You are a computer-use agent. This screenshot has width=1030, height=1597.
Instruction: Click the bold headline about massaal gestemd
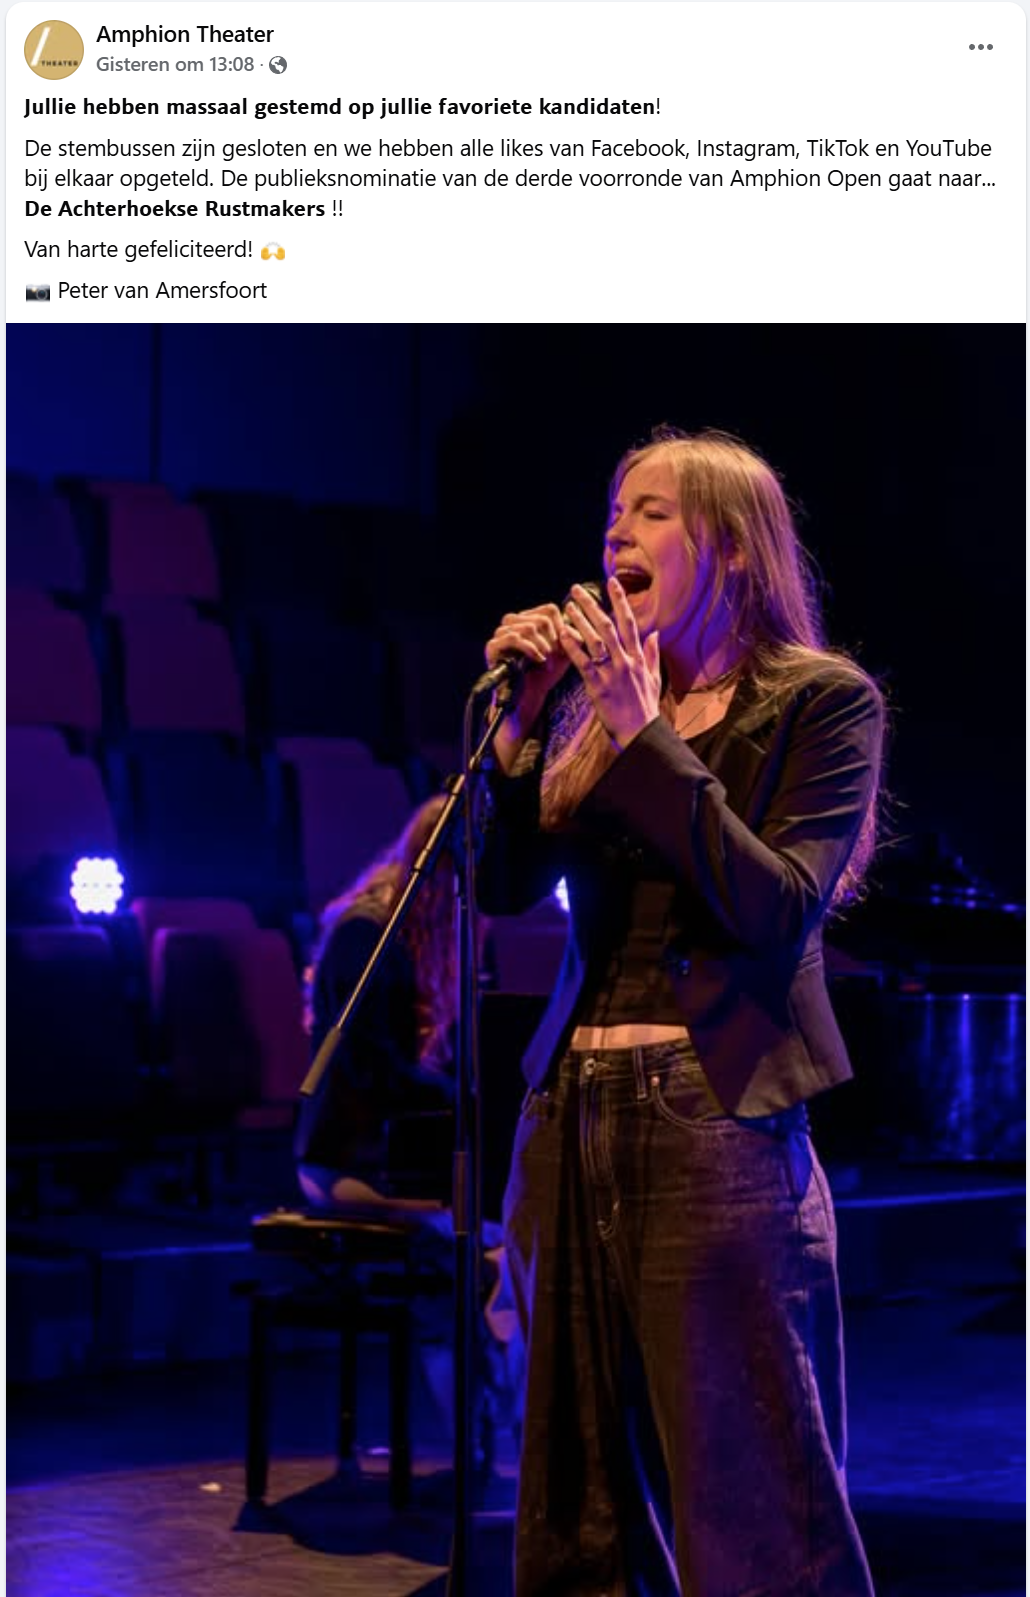340,107
